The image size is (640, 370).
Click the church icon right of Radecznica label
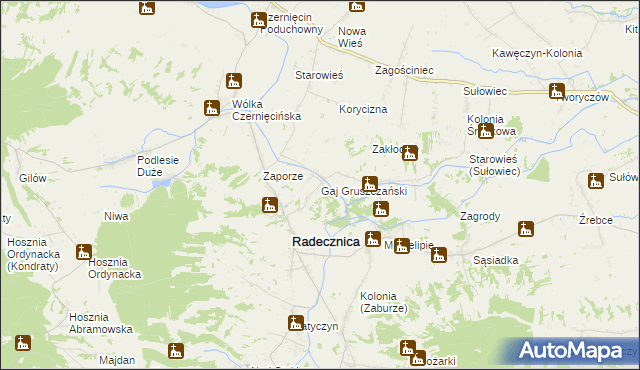[x=373, y=239]
